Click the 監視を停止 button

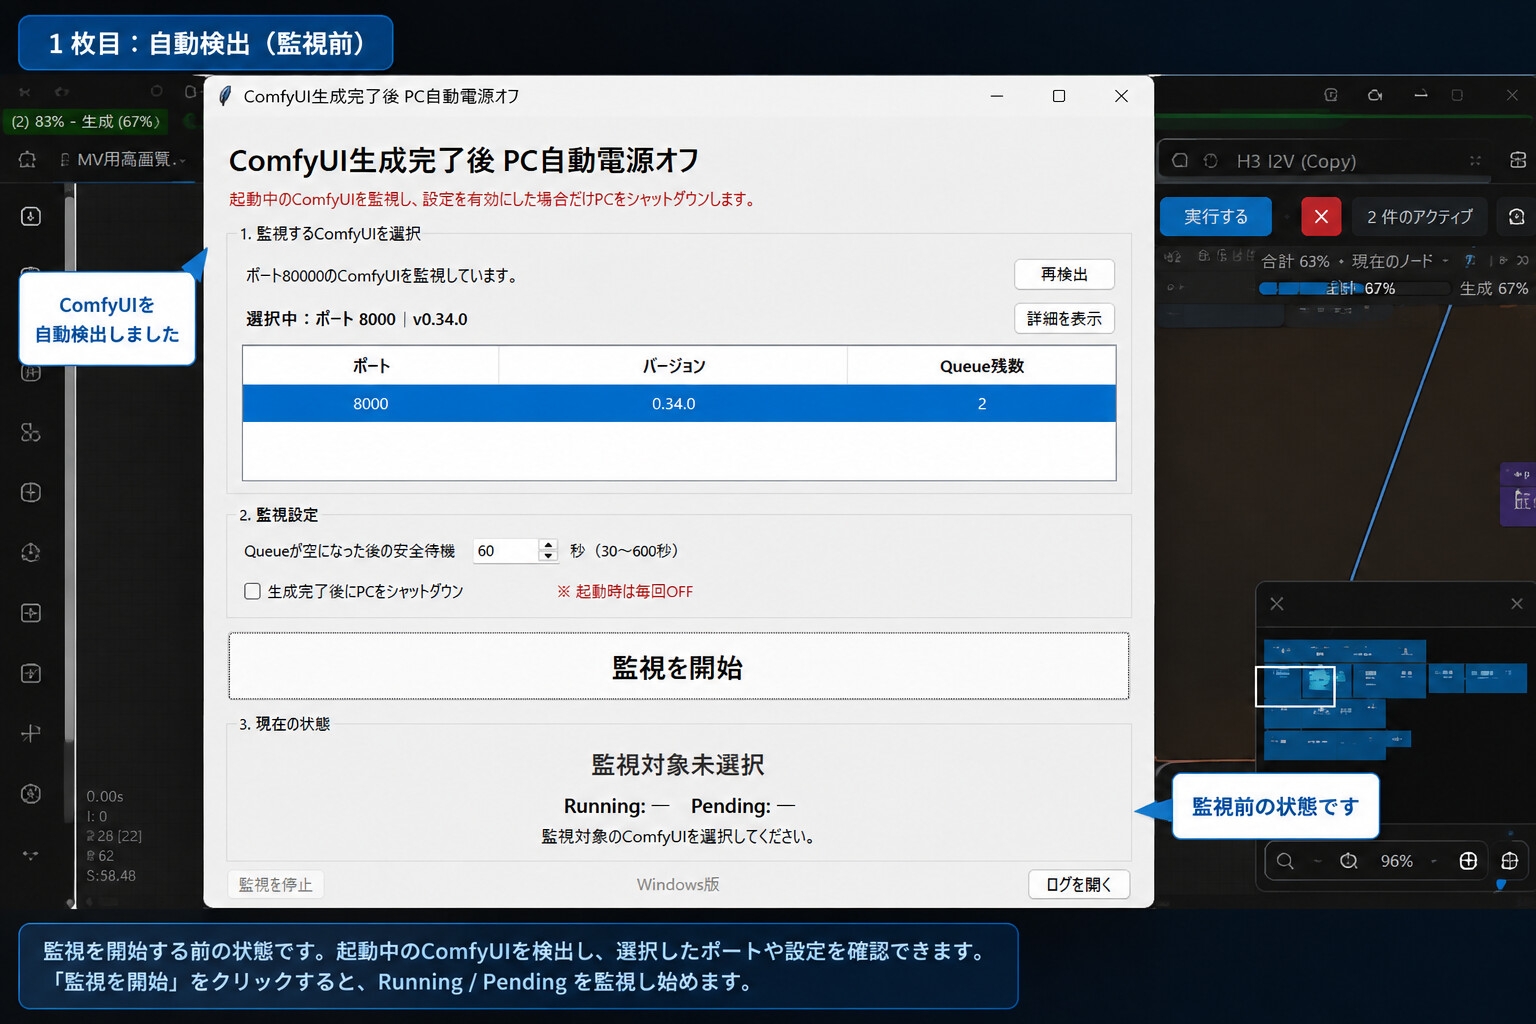pyautogui.click(x=275, y=884)
